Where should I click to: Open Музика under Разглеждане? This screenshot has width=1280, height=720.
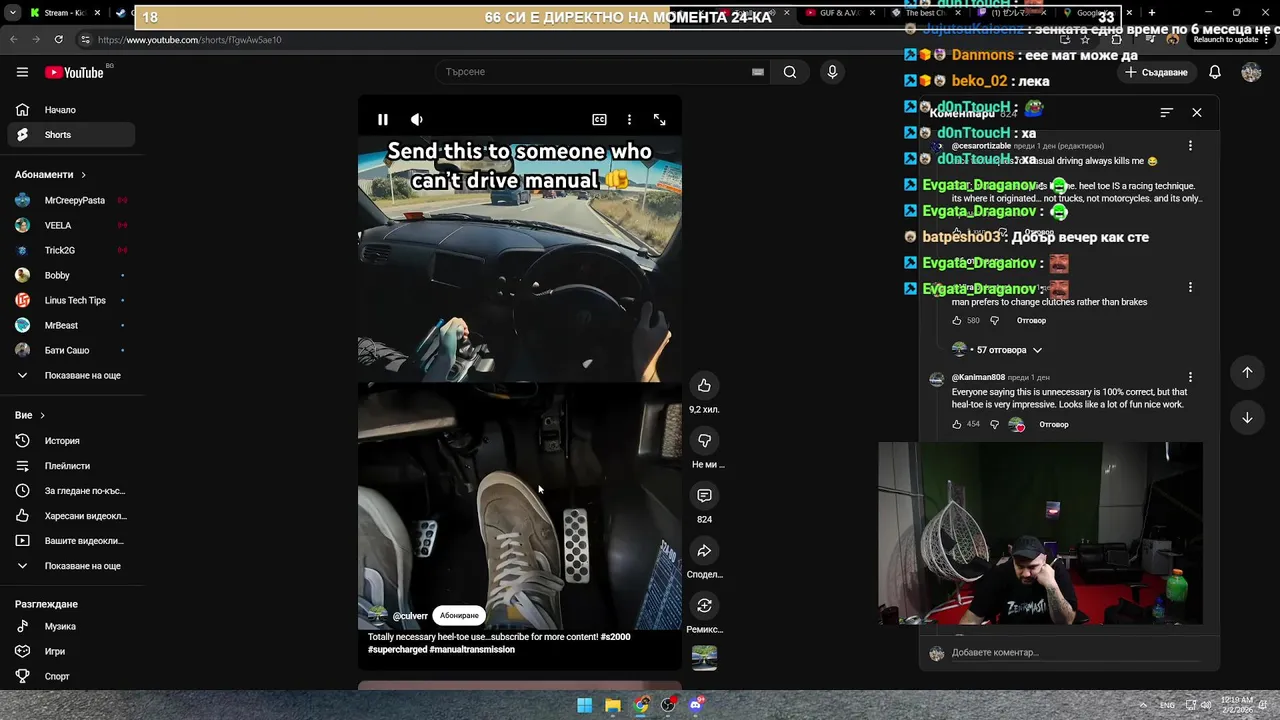pos(70,626)
